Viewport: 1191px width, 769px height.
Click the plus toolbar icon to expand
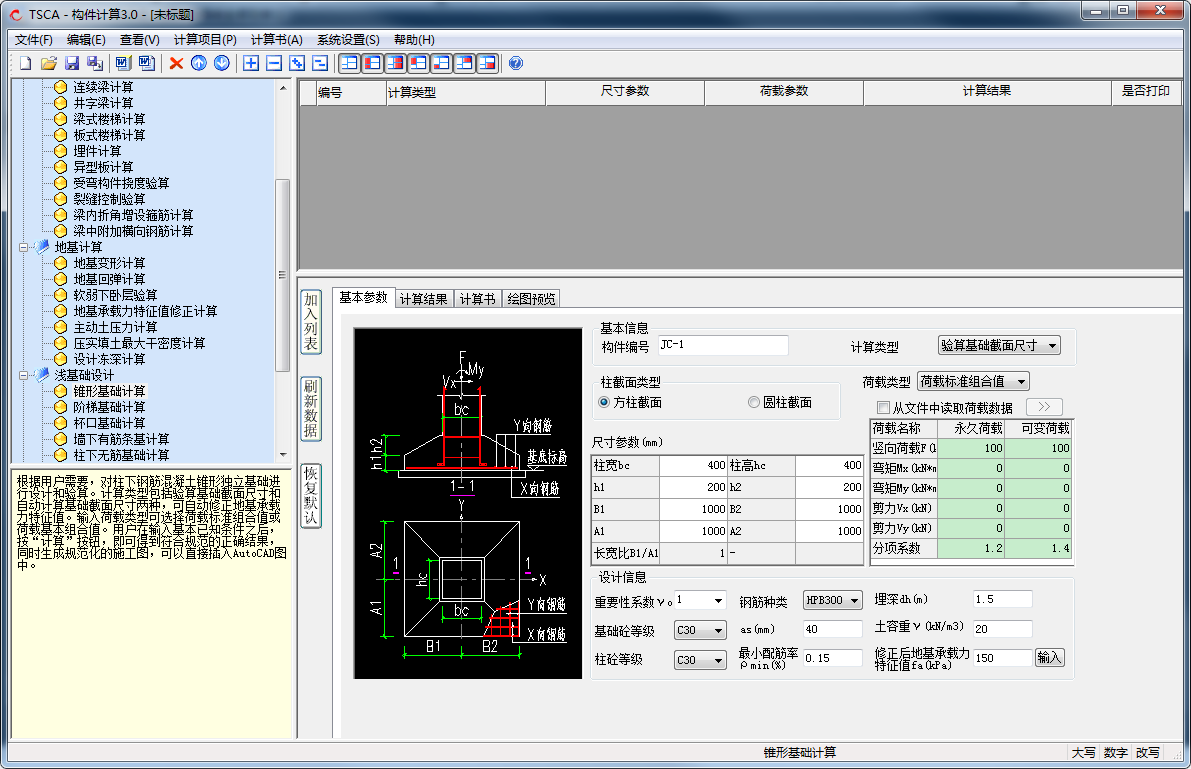251,63
